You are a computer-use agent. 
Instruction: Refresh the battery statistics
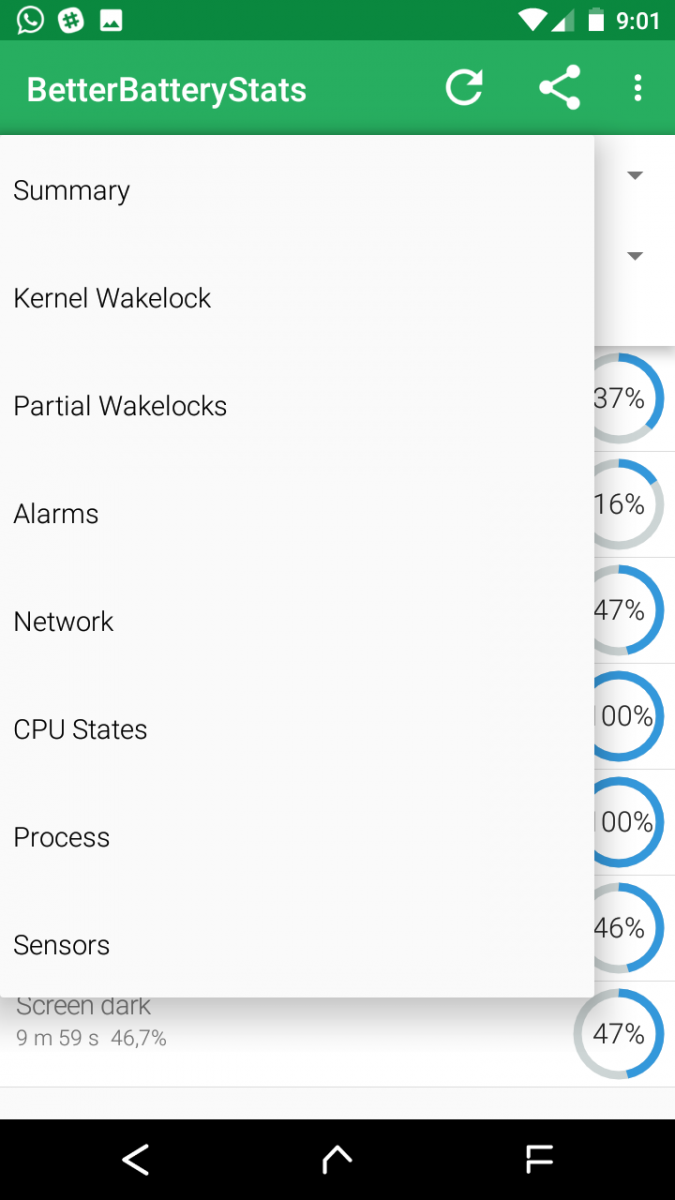point(464,87)
